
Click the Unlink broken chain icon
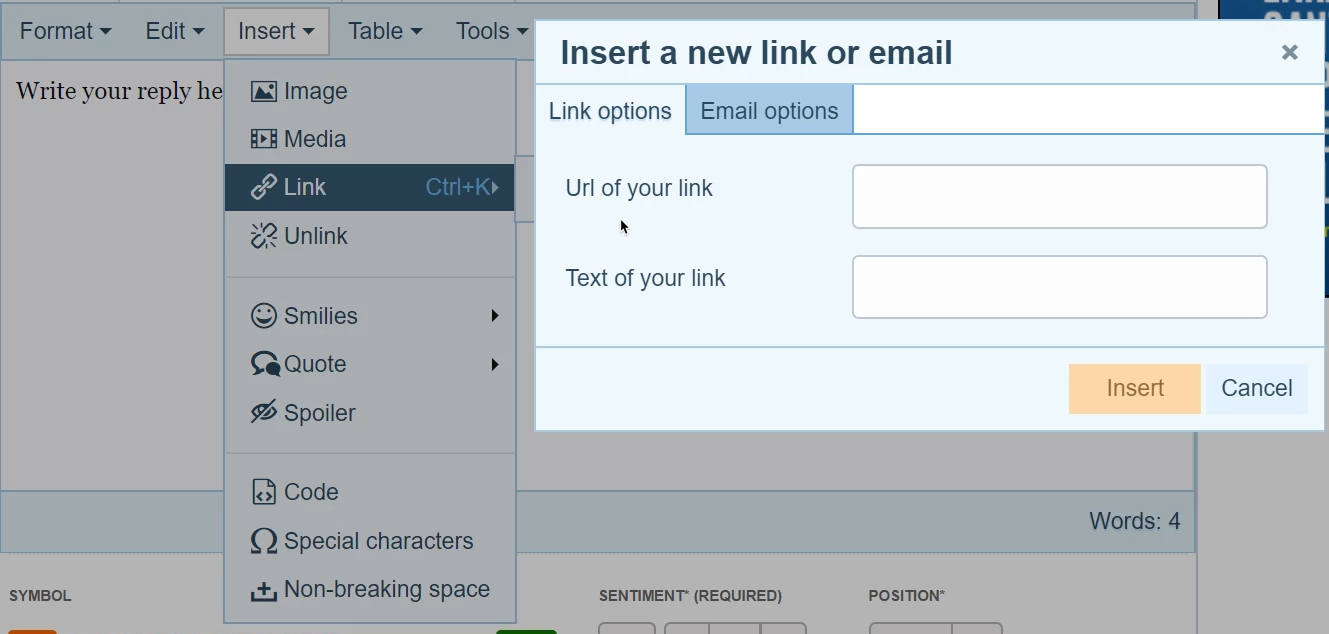[x=263, y=236]
